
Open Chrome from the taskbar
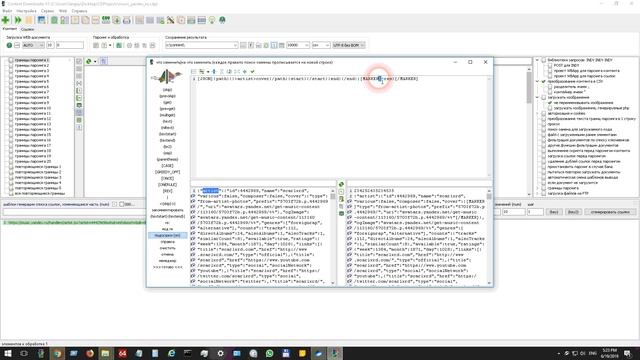(x=57, y=353)
